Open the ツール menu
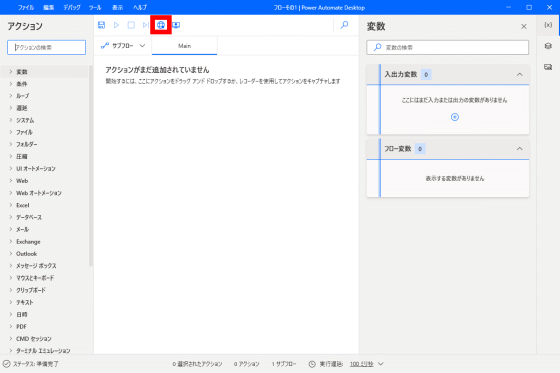560x373 pixels. [x=95, y=8]
